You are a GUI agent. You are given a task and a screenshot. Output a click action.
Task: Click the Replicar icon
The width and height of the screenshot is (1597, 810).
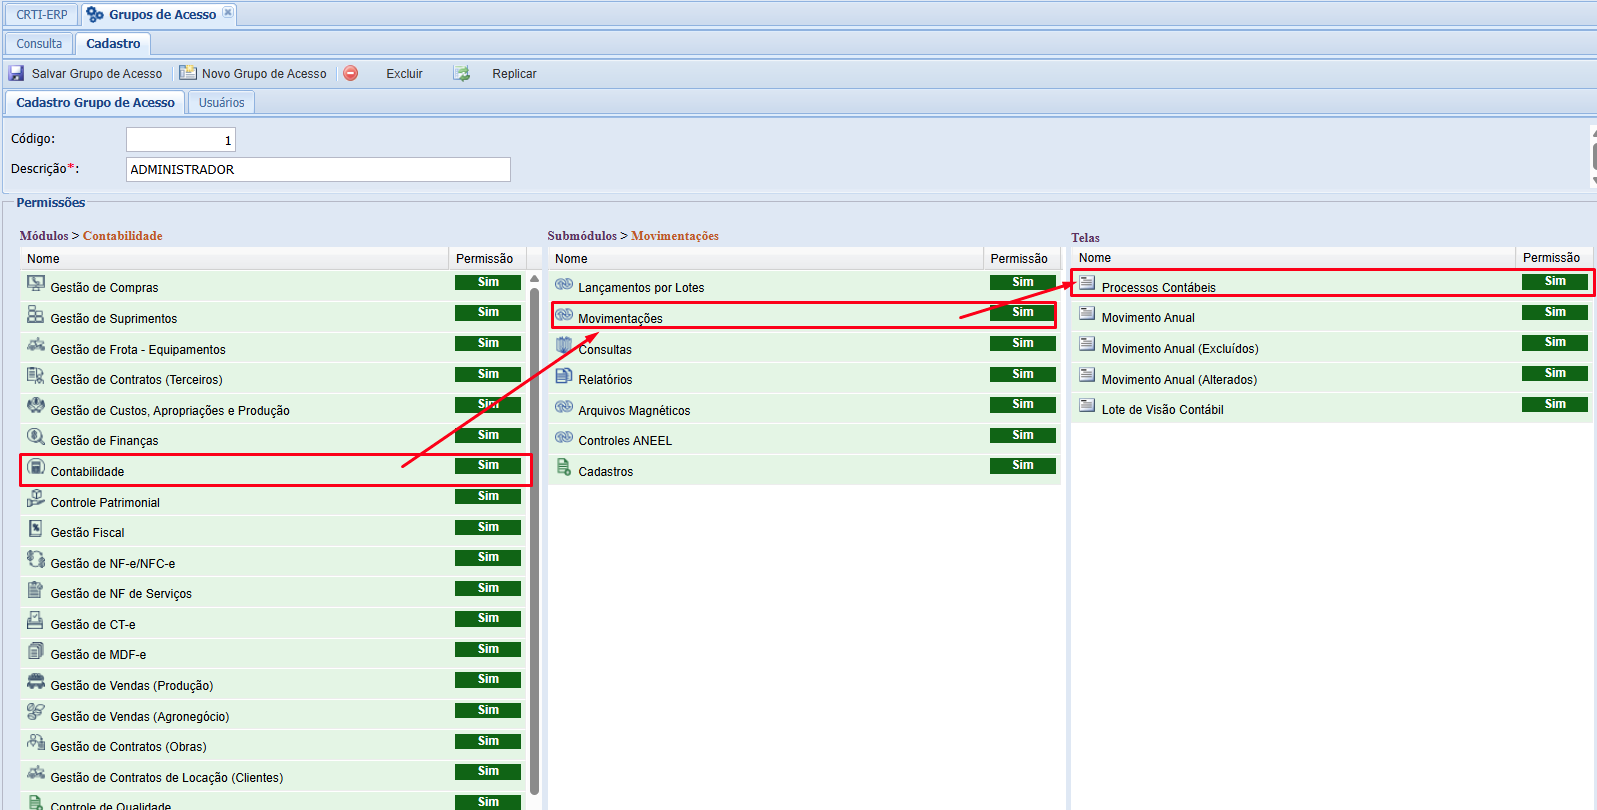coord(461,73)
